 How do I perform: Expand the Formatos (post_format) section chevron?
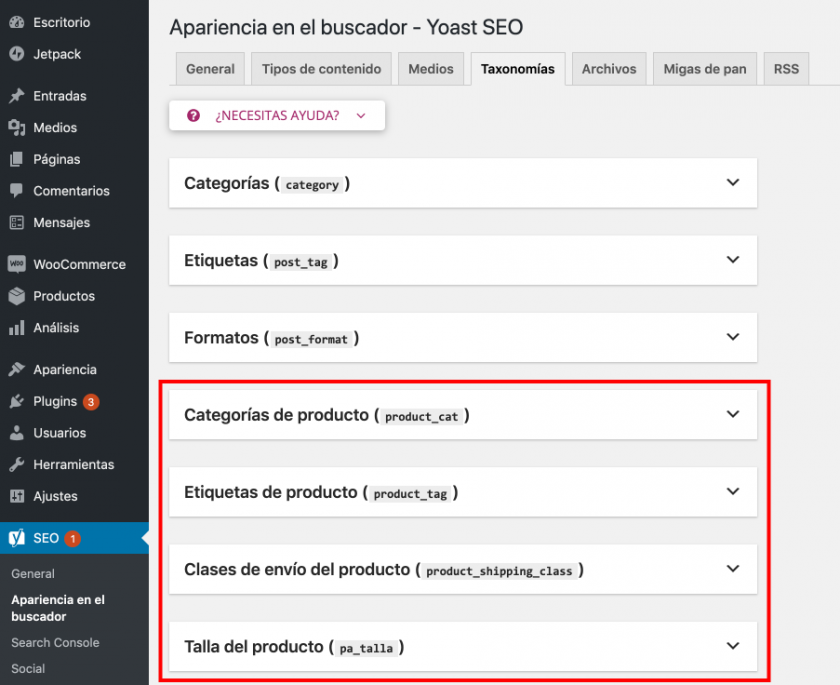coord(733,337)
